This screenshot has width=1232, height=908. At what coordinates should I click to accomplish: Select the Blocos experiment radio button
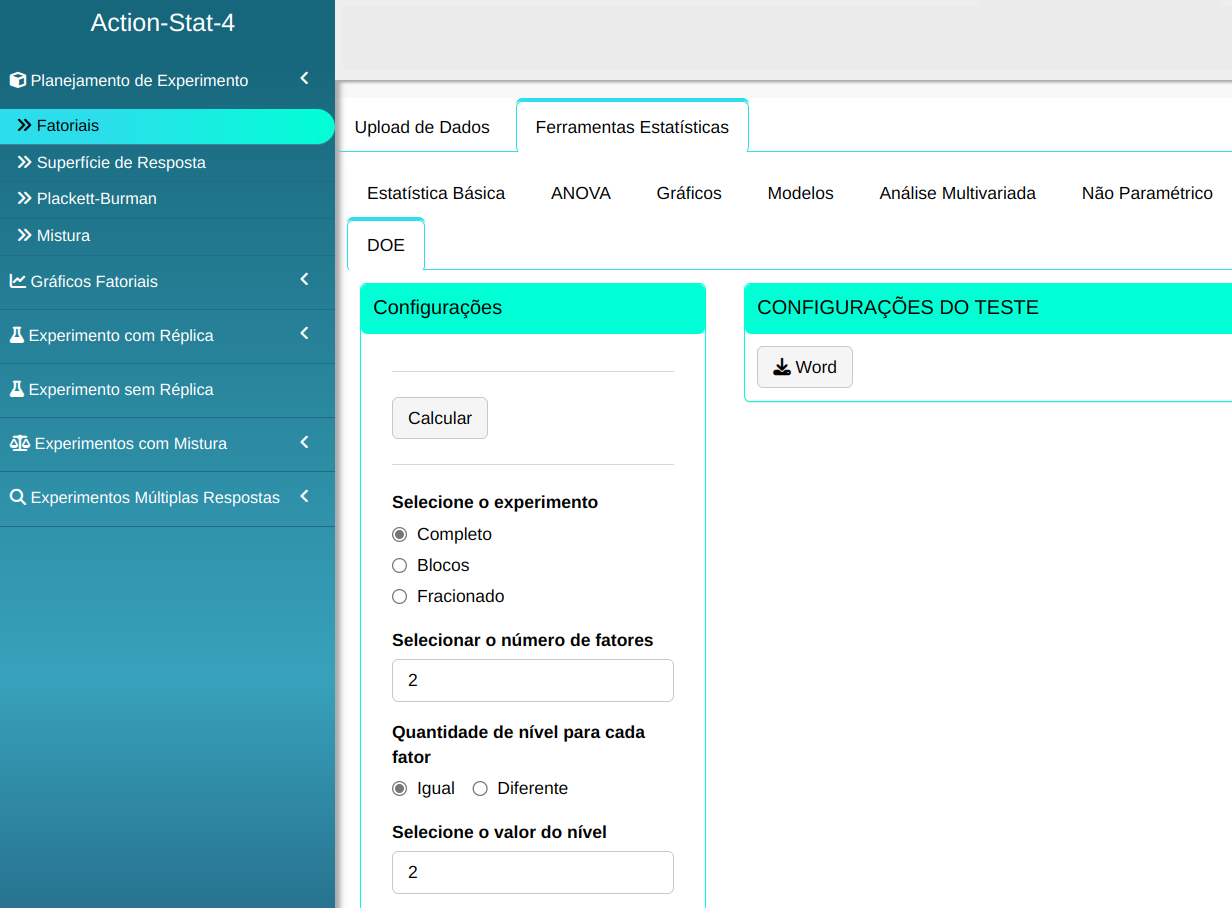click(x=400, y=566)
